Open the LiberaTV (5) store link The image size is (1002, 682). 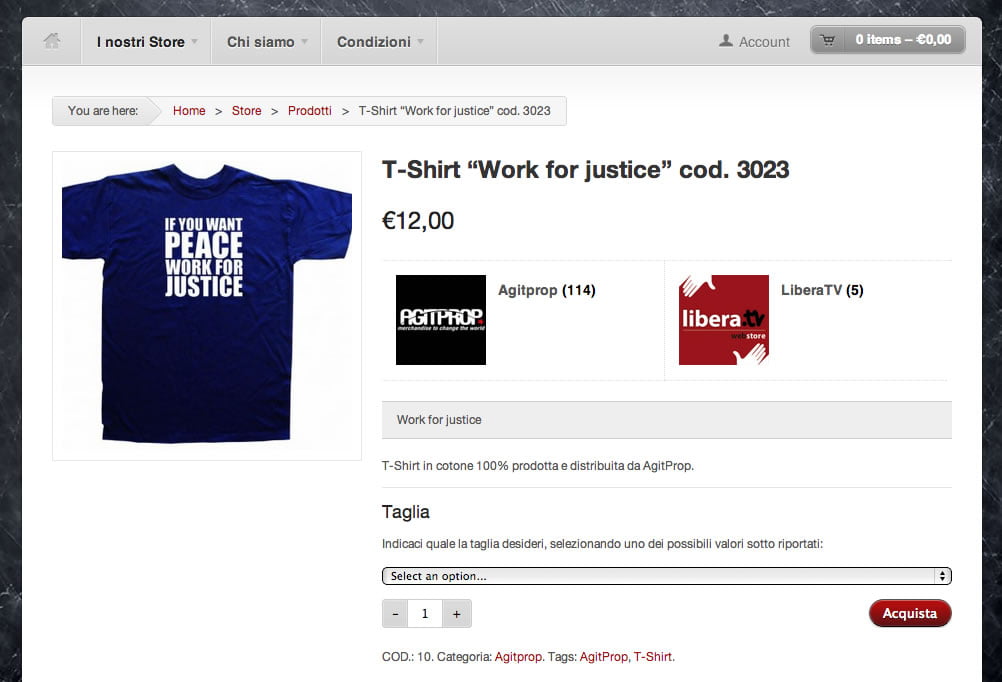(x=822, y=290)
